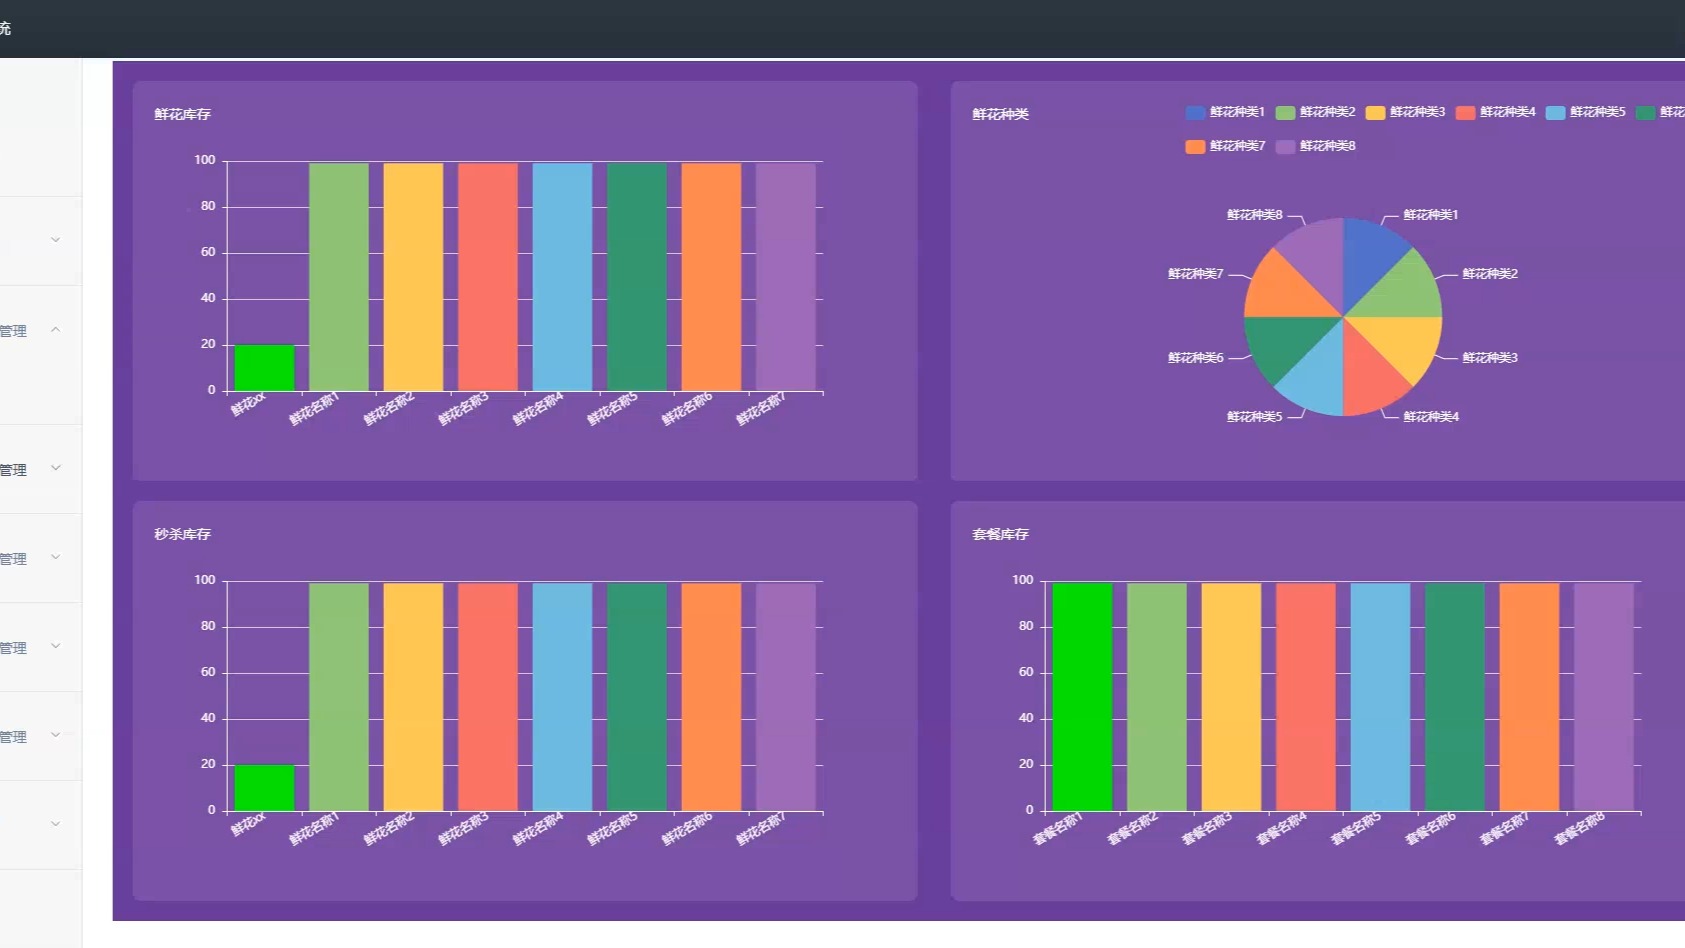Click the 鲜花名称3 bar in 鲜花库存 chart
1685x948 pixels.
(488, 277)
